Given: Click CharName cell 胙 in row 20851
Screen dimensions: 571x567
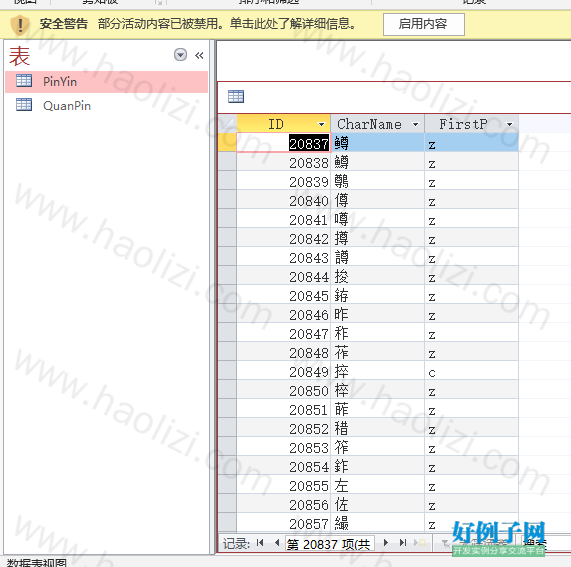Looking at the screenshot, I should [377, 409].
